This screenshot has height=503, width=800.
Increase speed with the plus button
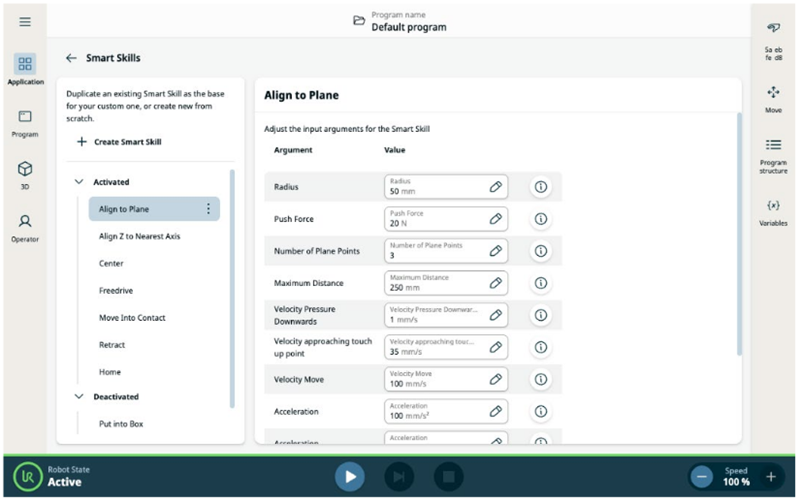tap(770, 477)
